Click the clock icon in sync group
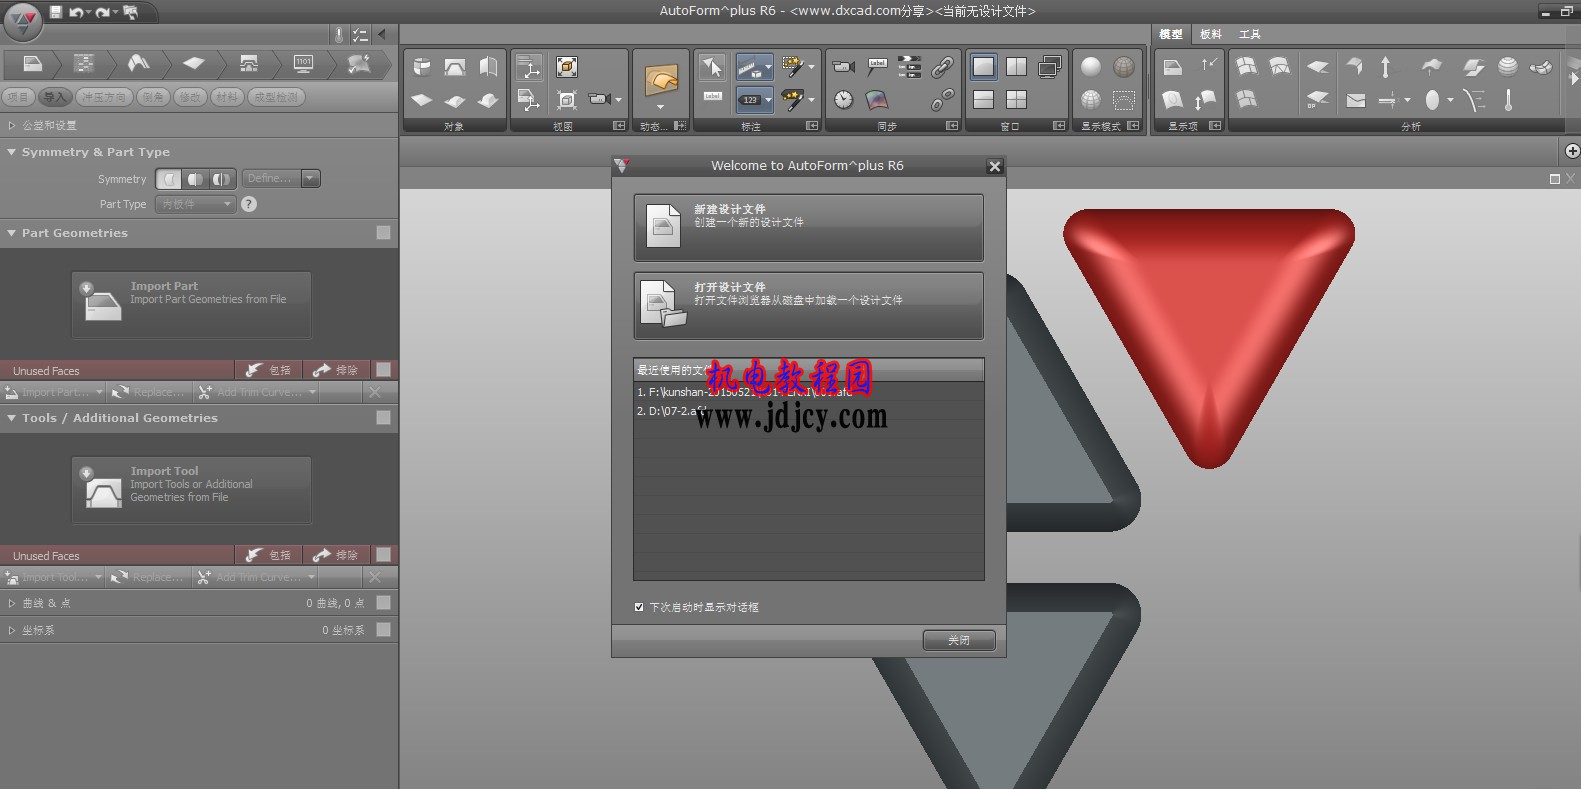The image size is (1581, 789). click(x=844, y=99)
